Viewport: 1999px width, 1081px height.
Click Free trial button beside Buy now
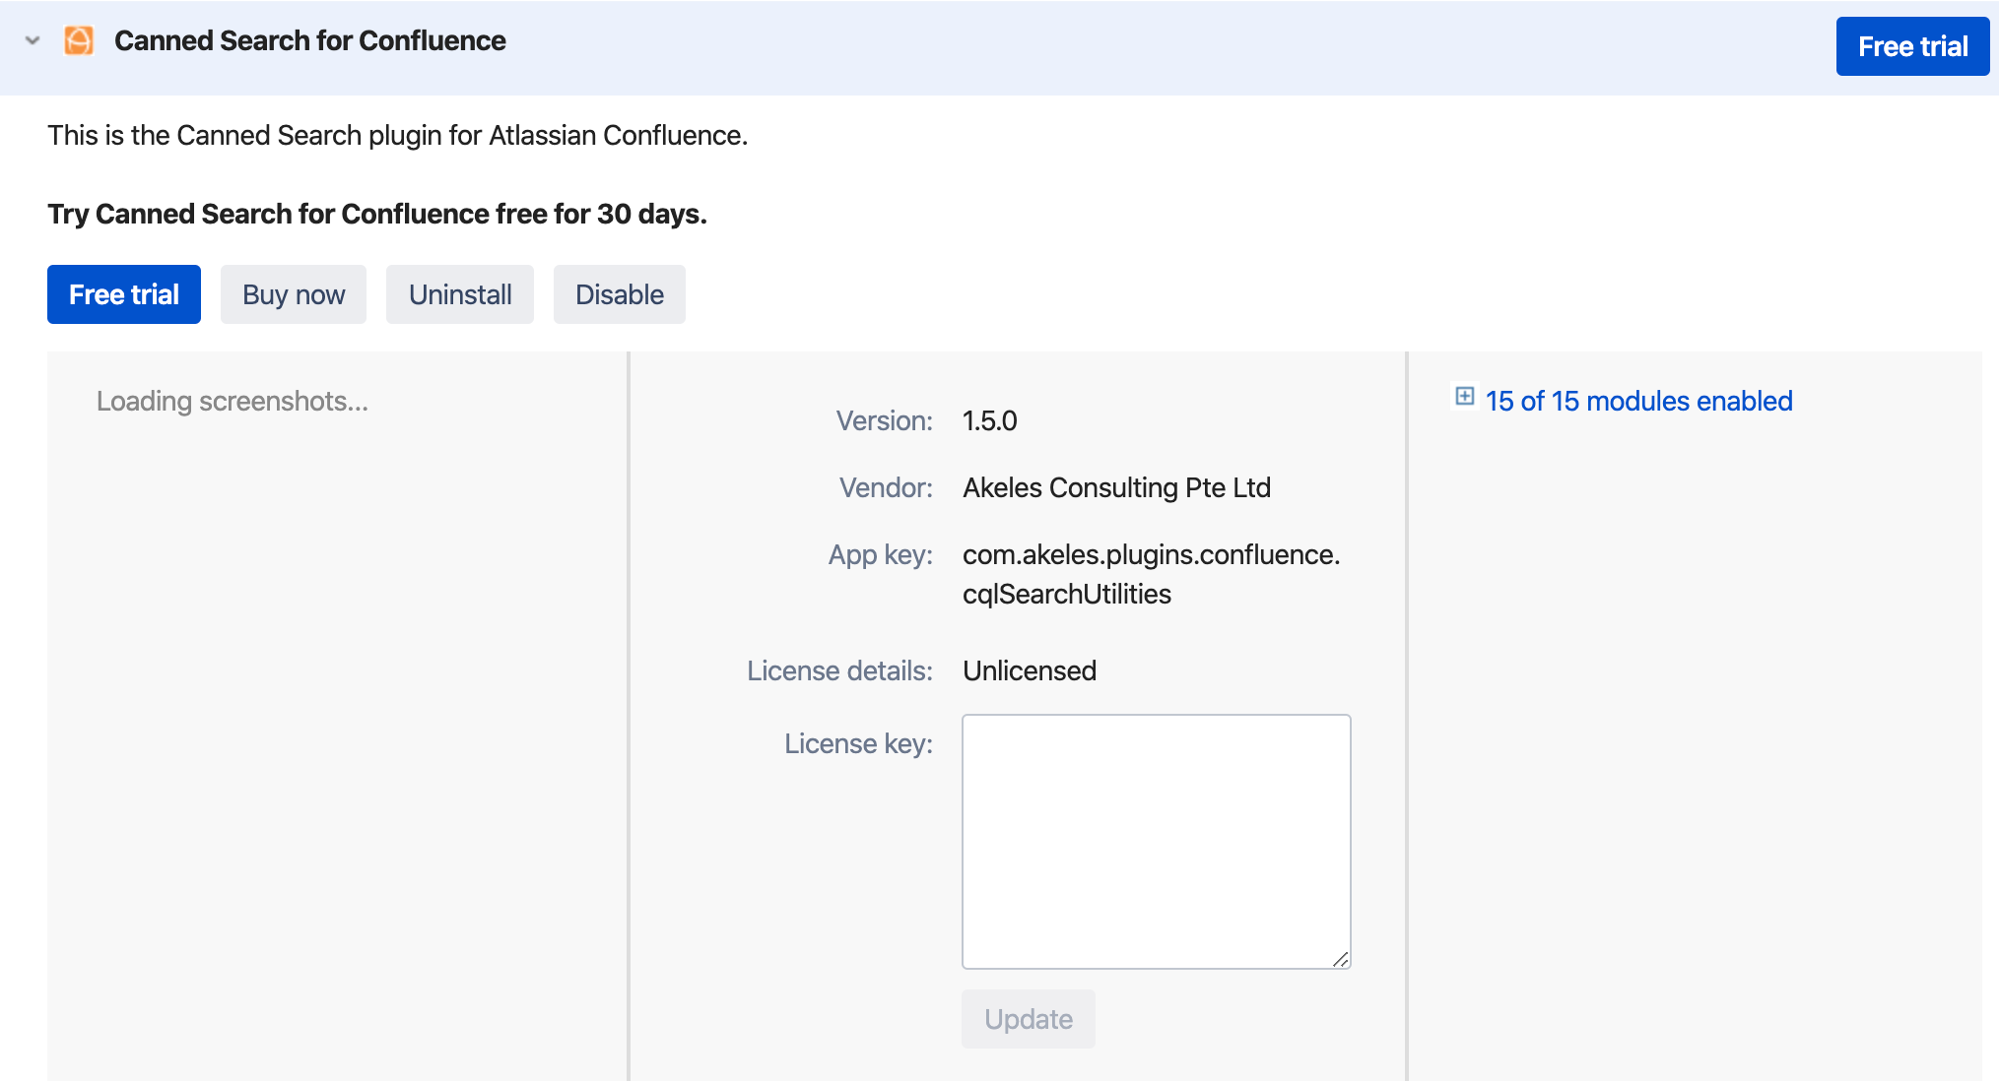click(124, 295)
